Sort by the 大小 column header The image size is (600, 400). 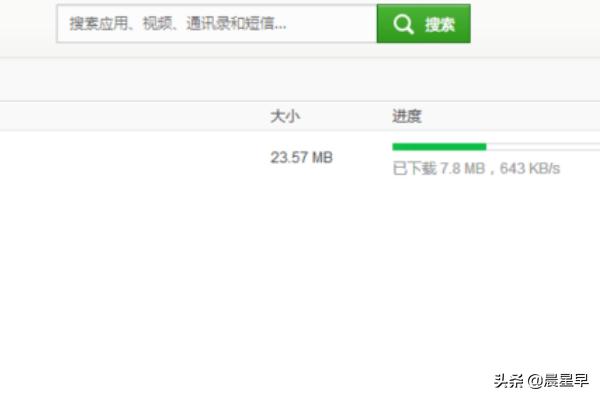(x=285, y=116)
